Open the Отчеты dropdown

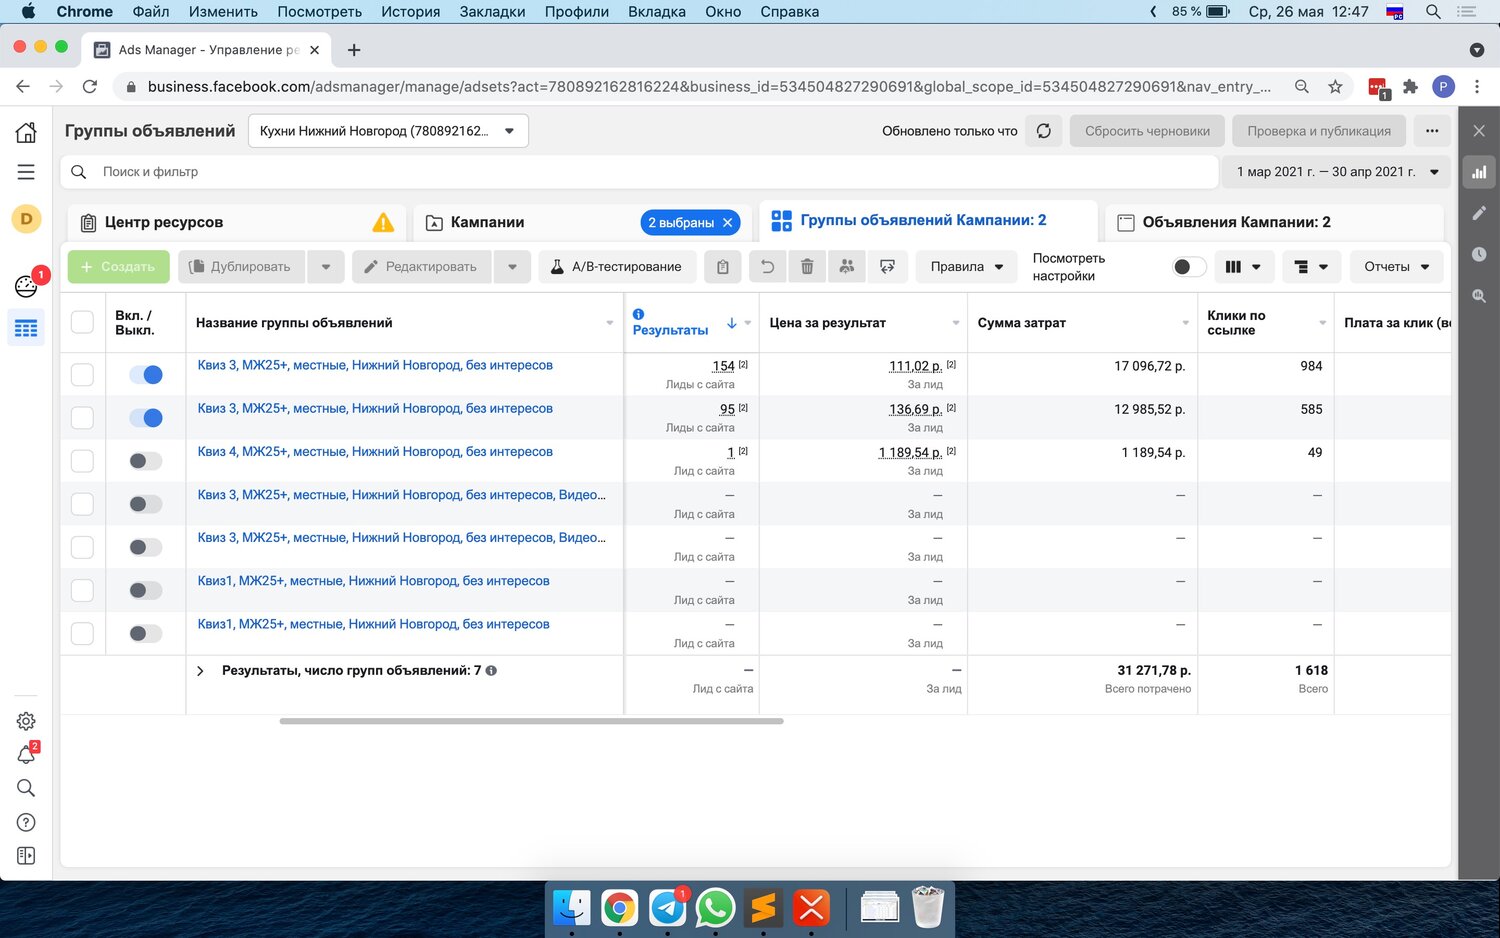click(1397, 267)
